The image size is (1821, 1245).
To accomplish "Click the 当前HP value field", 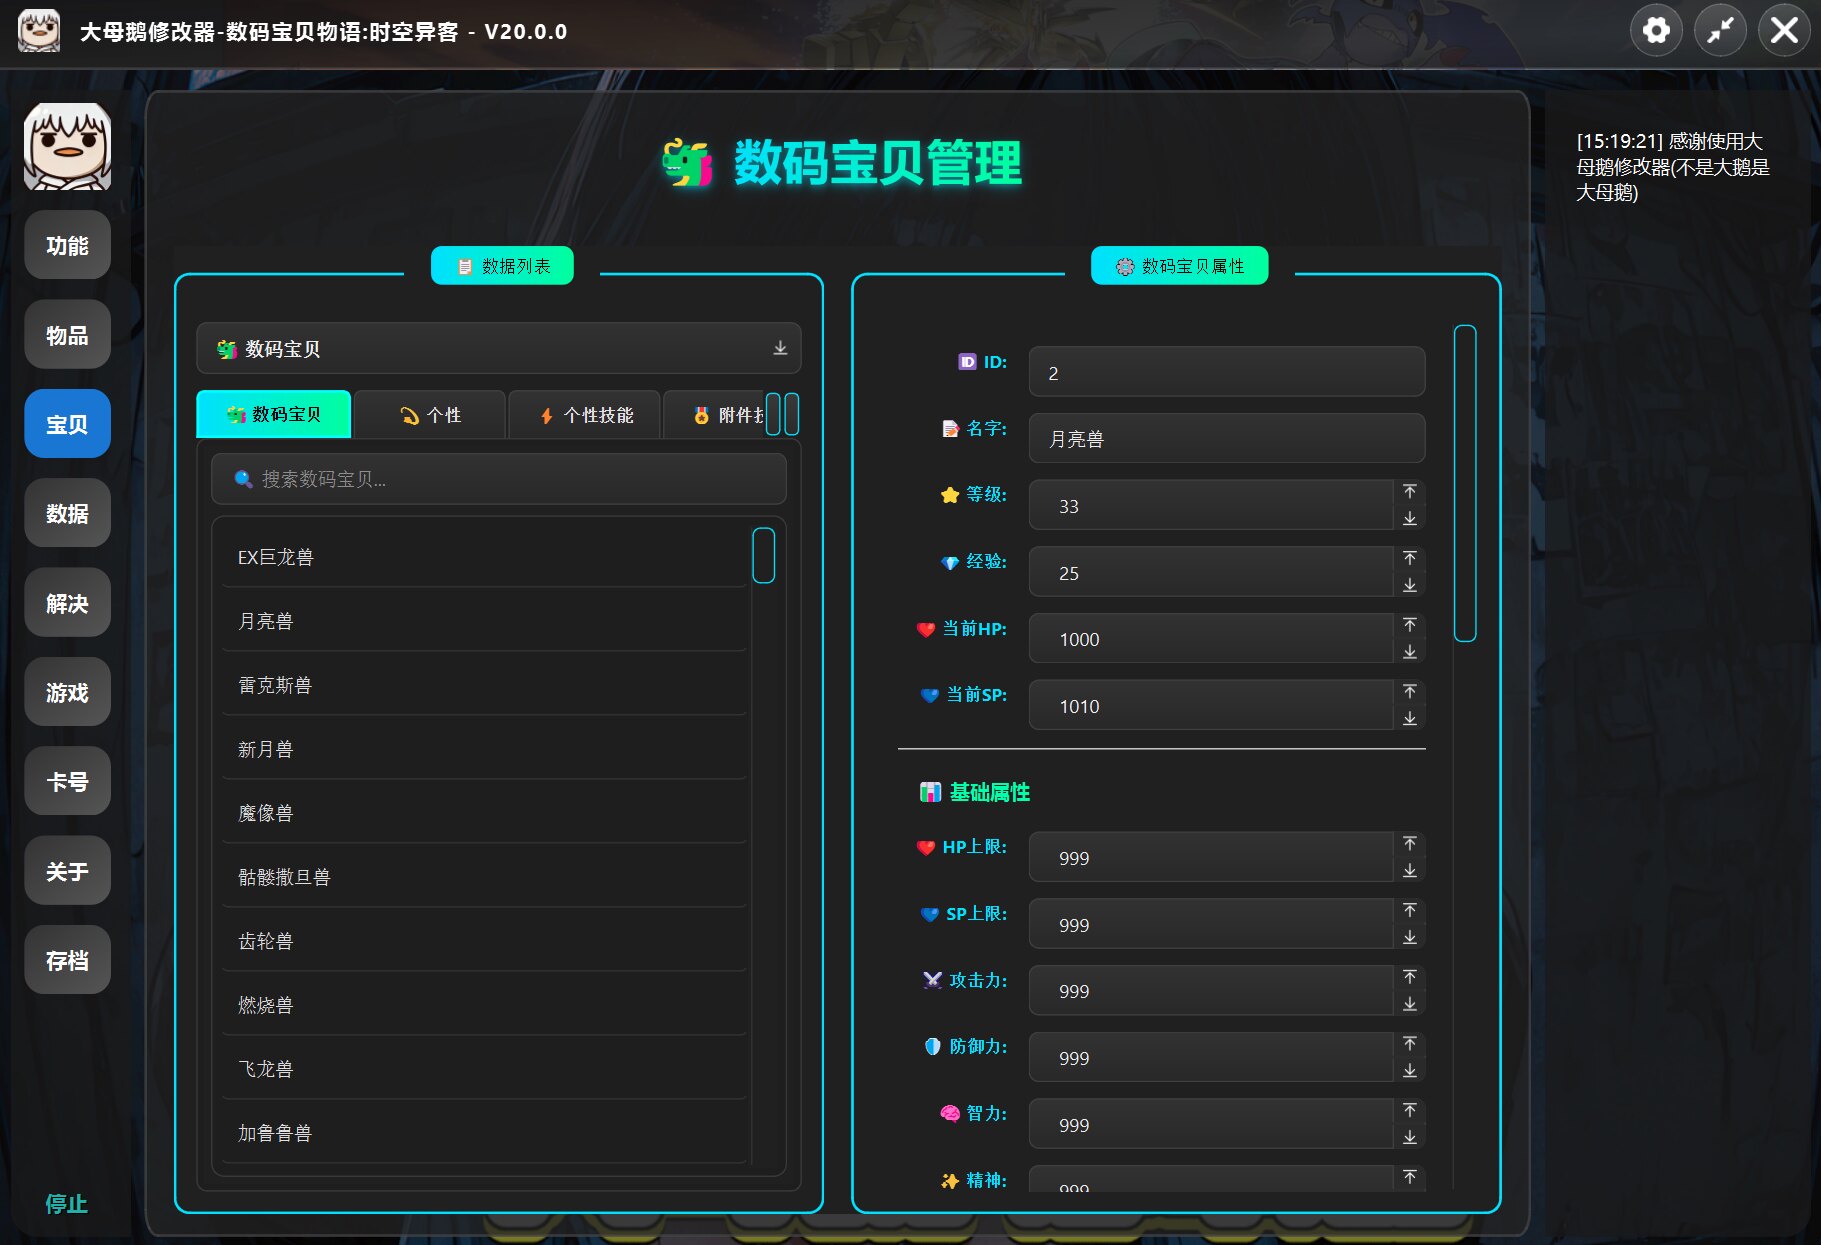I will pyautogui.click(x=1210, y=638).
